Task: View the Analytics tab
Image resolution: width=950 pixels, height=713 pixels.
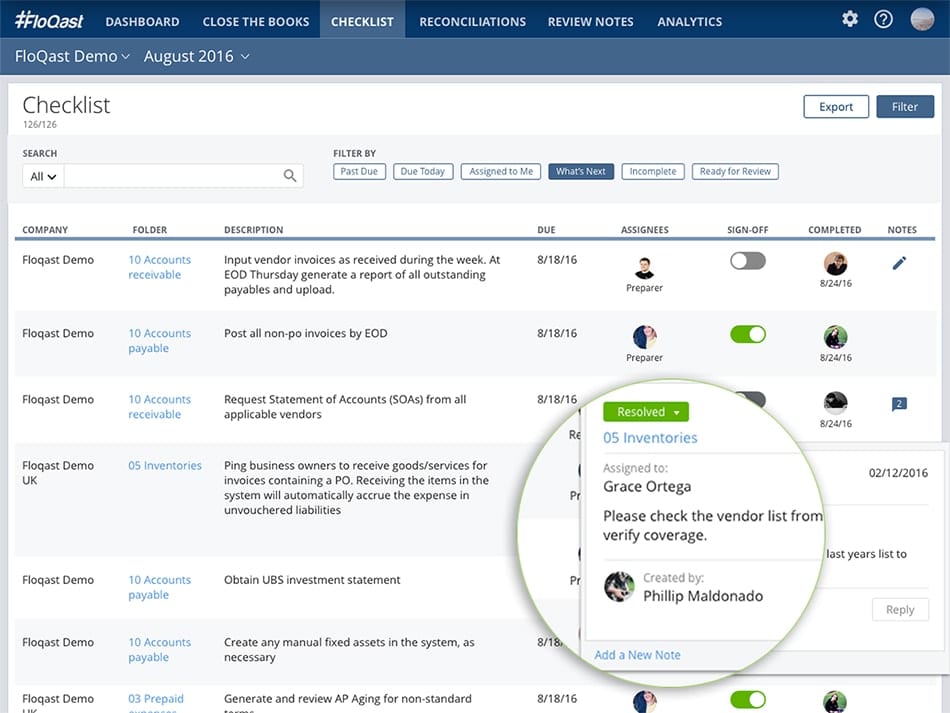Action: coord(689,22)
